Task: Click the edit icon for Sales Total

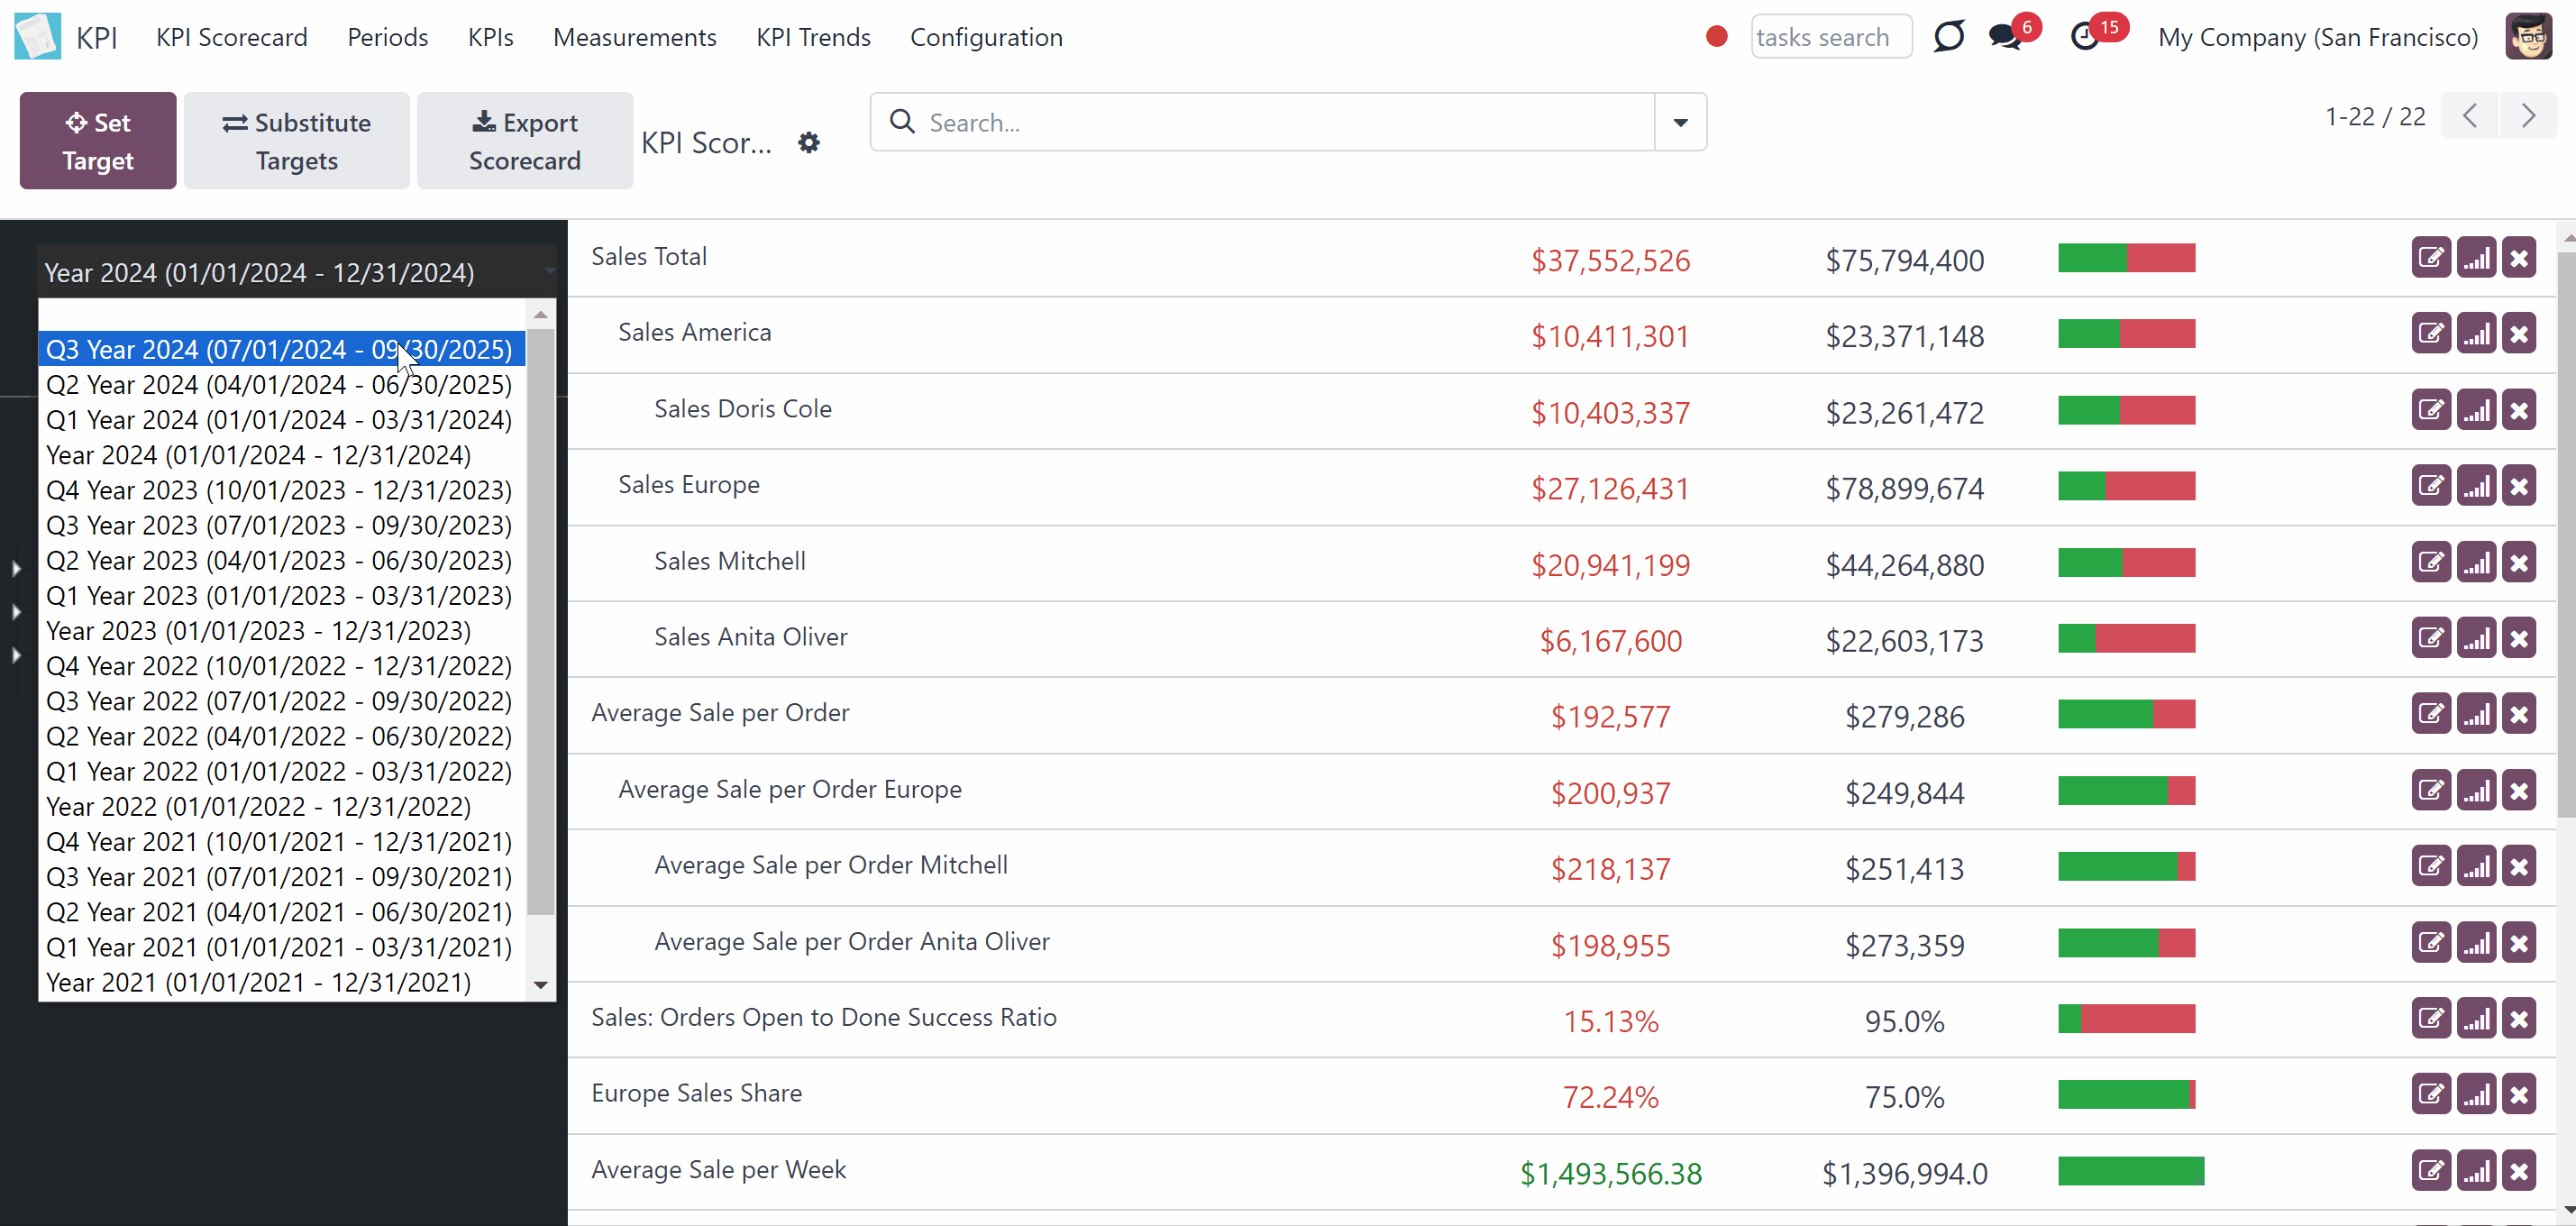Action: [2431, 258]
